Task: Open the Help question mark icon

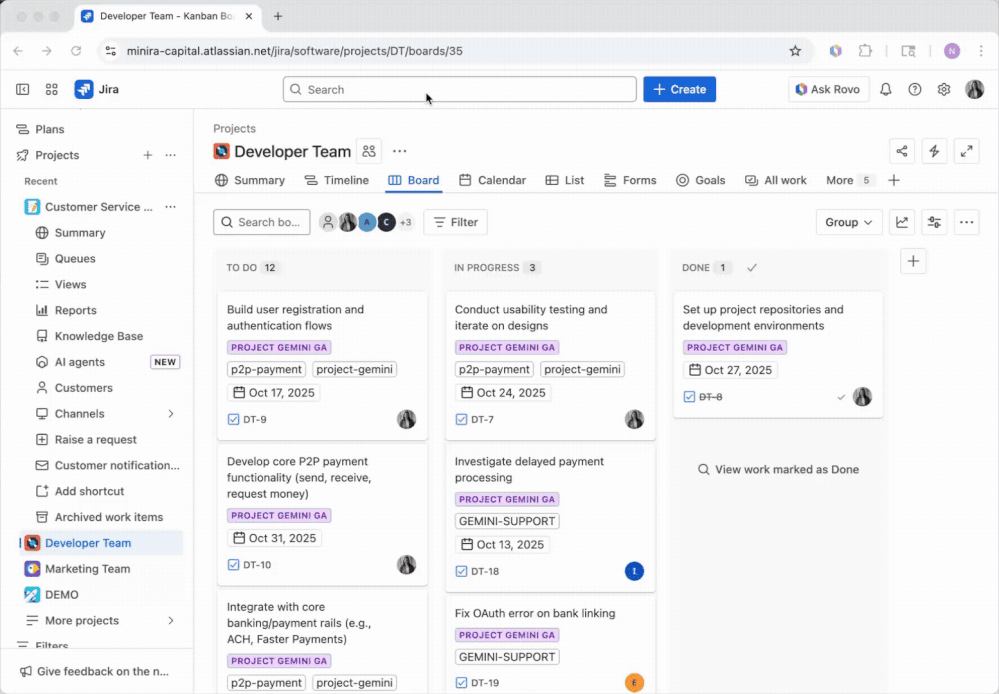Action: (914, 89)
